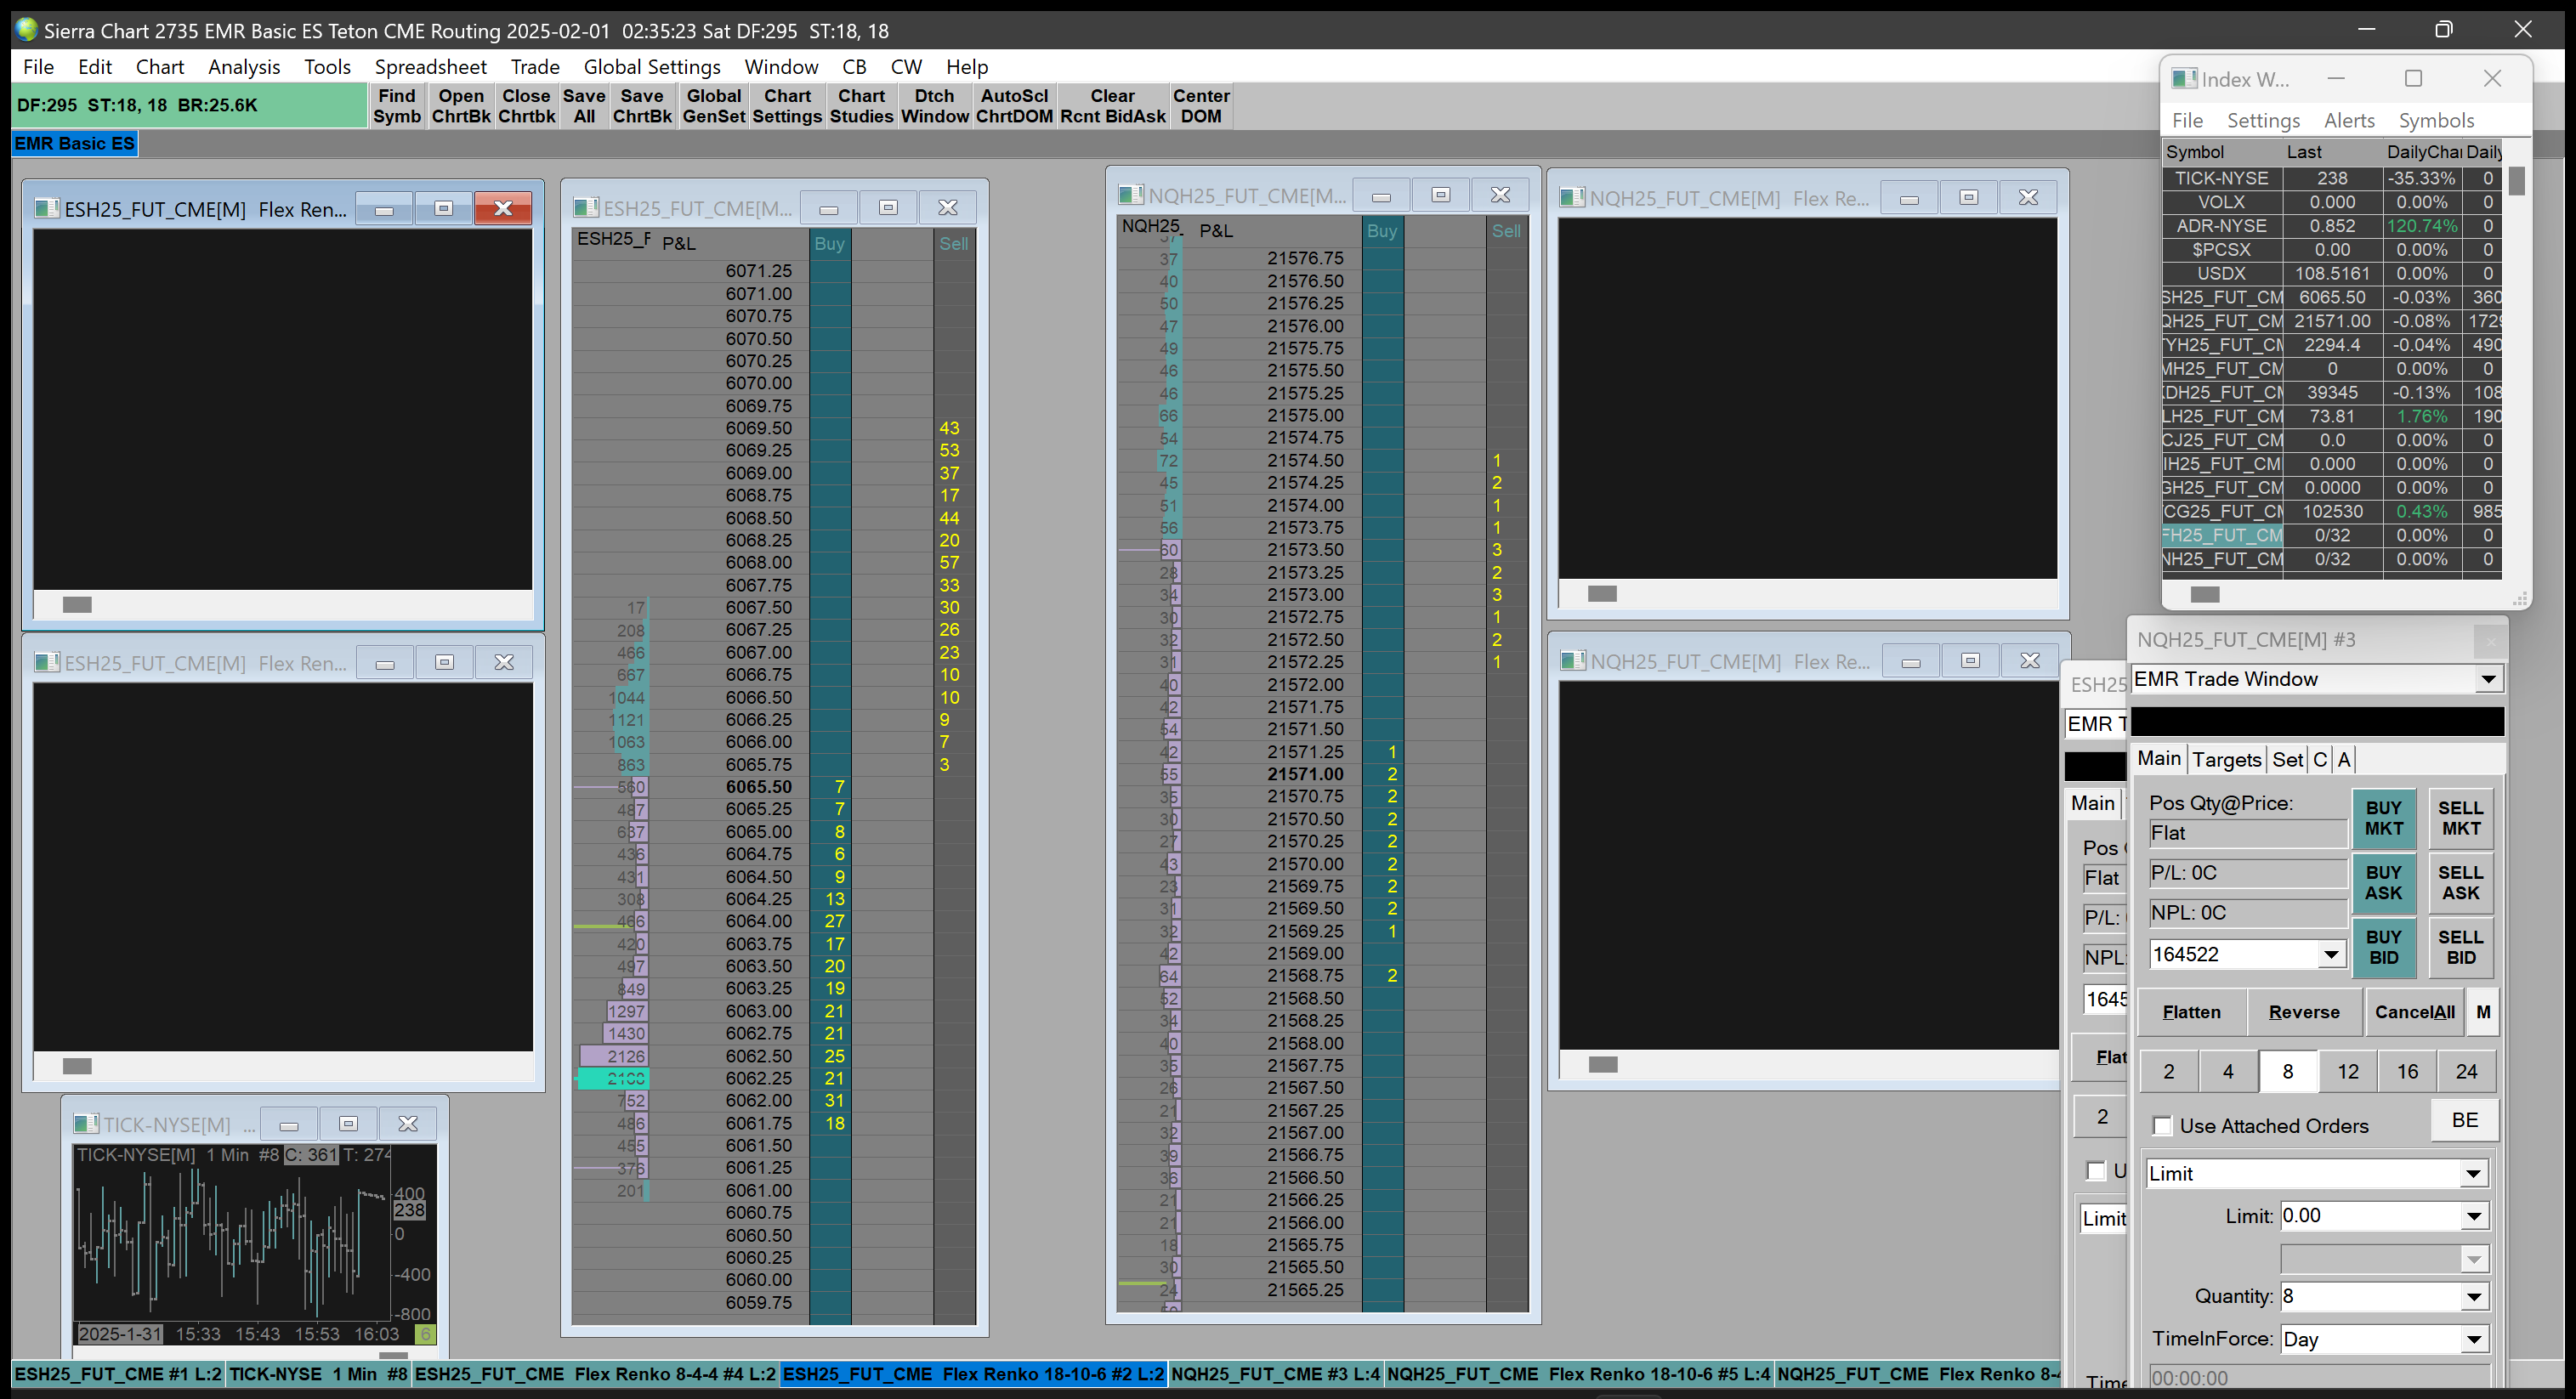
Task: Click the NQH25 price ladder window's title icon
Action: pyautogui.click(x=1131, y=195)
